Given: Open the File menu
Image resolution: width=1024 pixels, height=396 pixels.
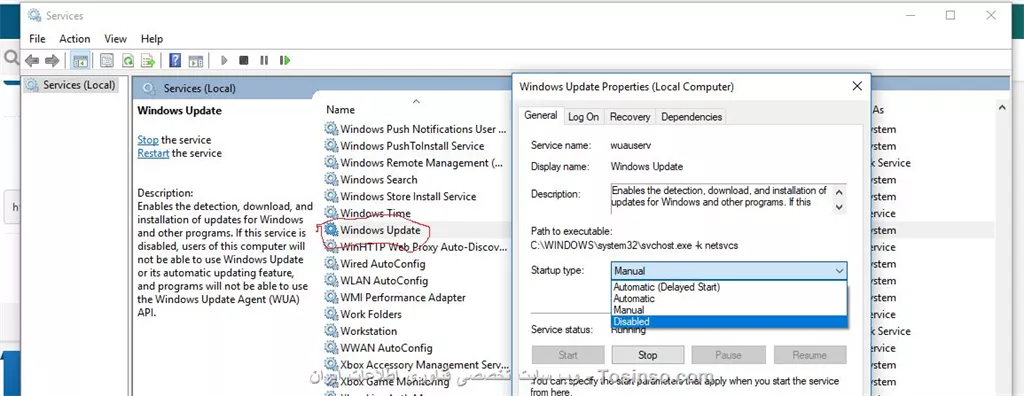Looking at the screenshot, I should click(x=37, y=39).
